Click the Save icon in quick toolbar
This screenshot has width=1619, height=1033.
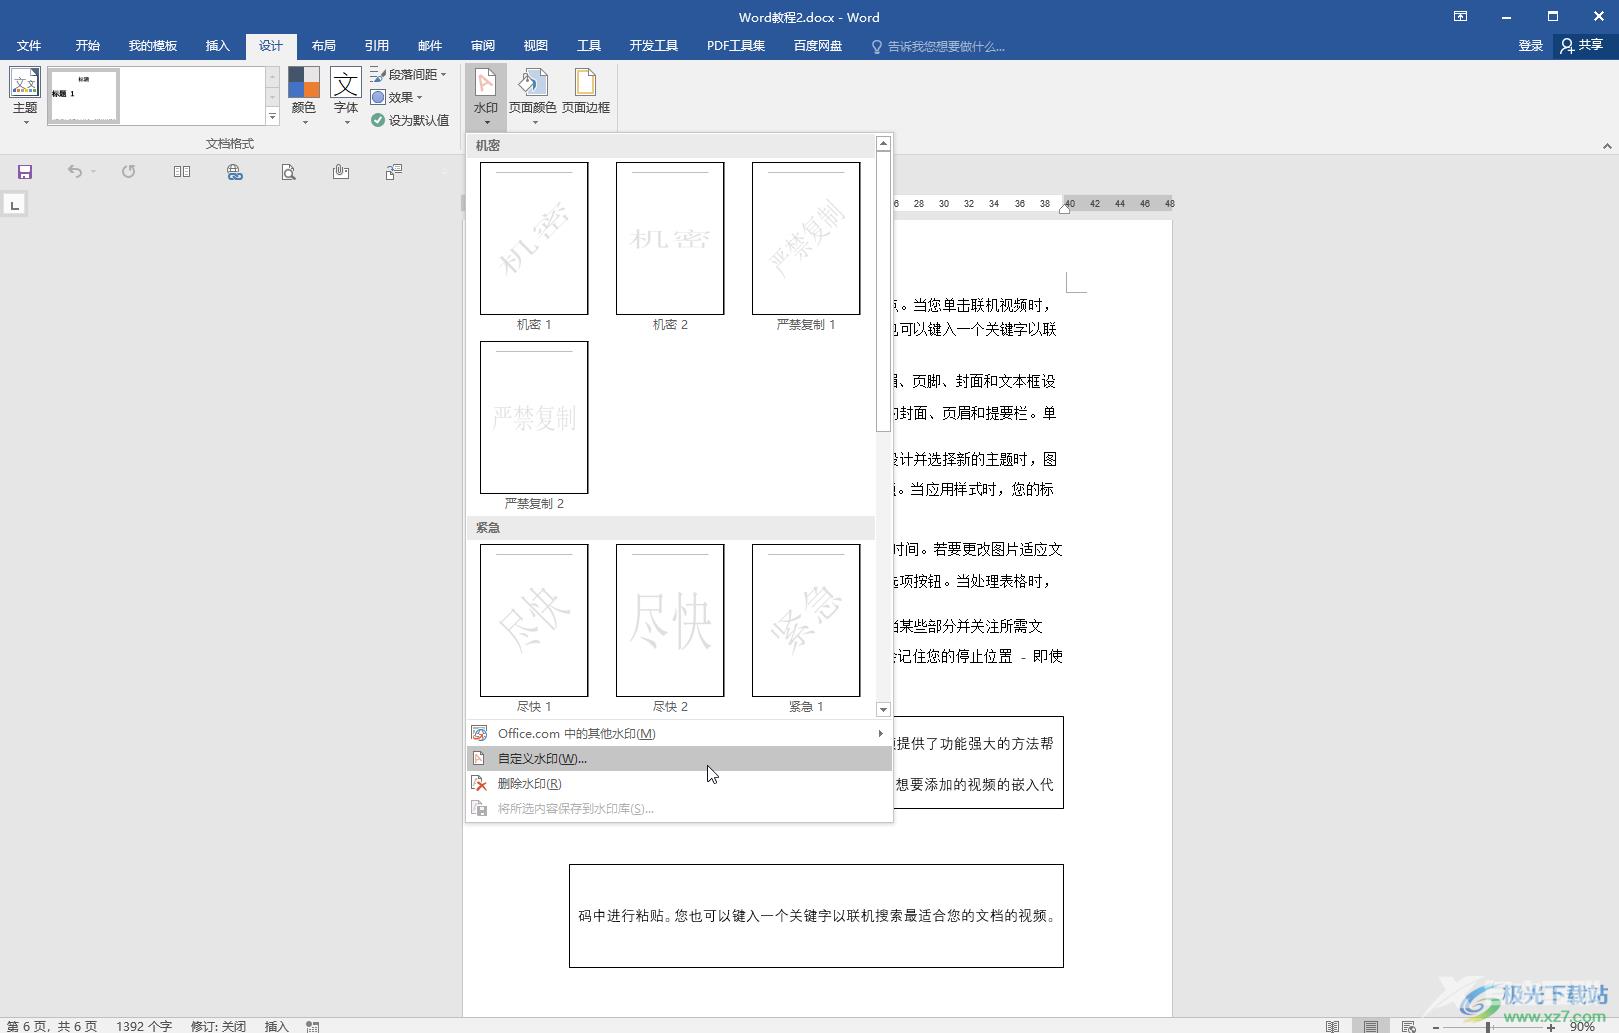(x=25, y=172)
